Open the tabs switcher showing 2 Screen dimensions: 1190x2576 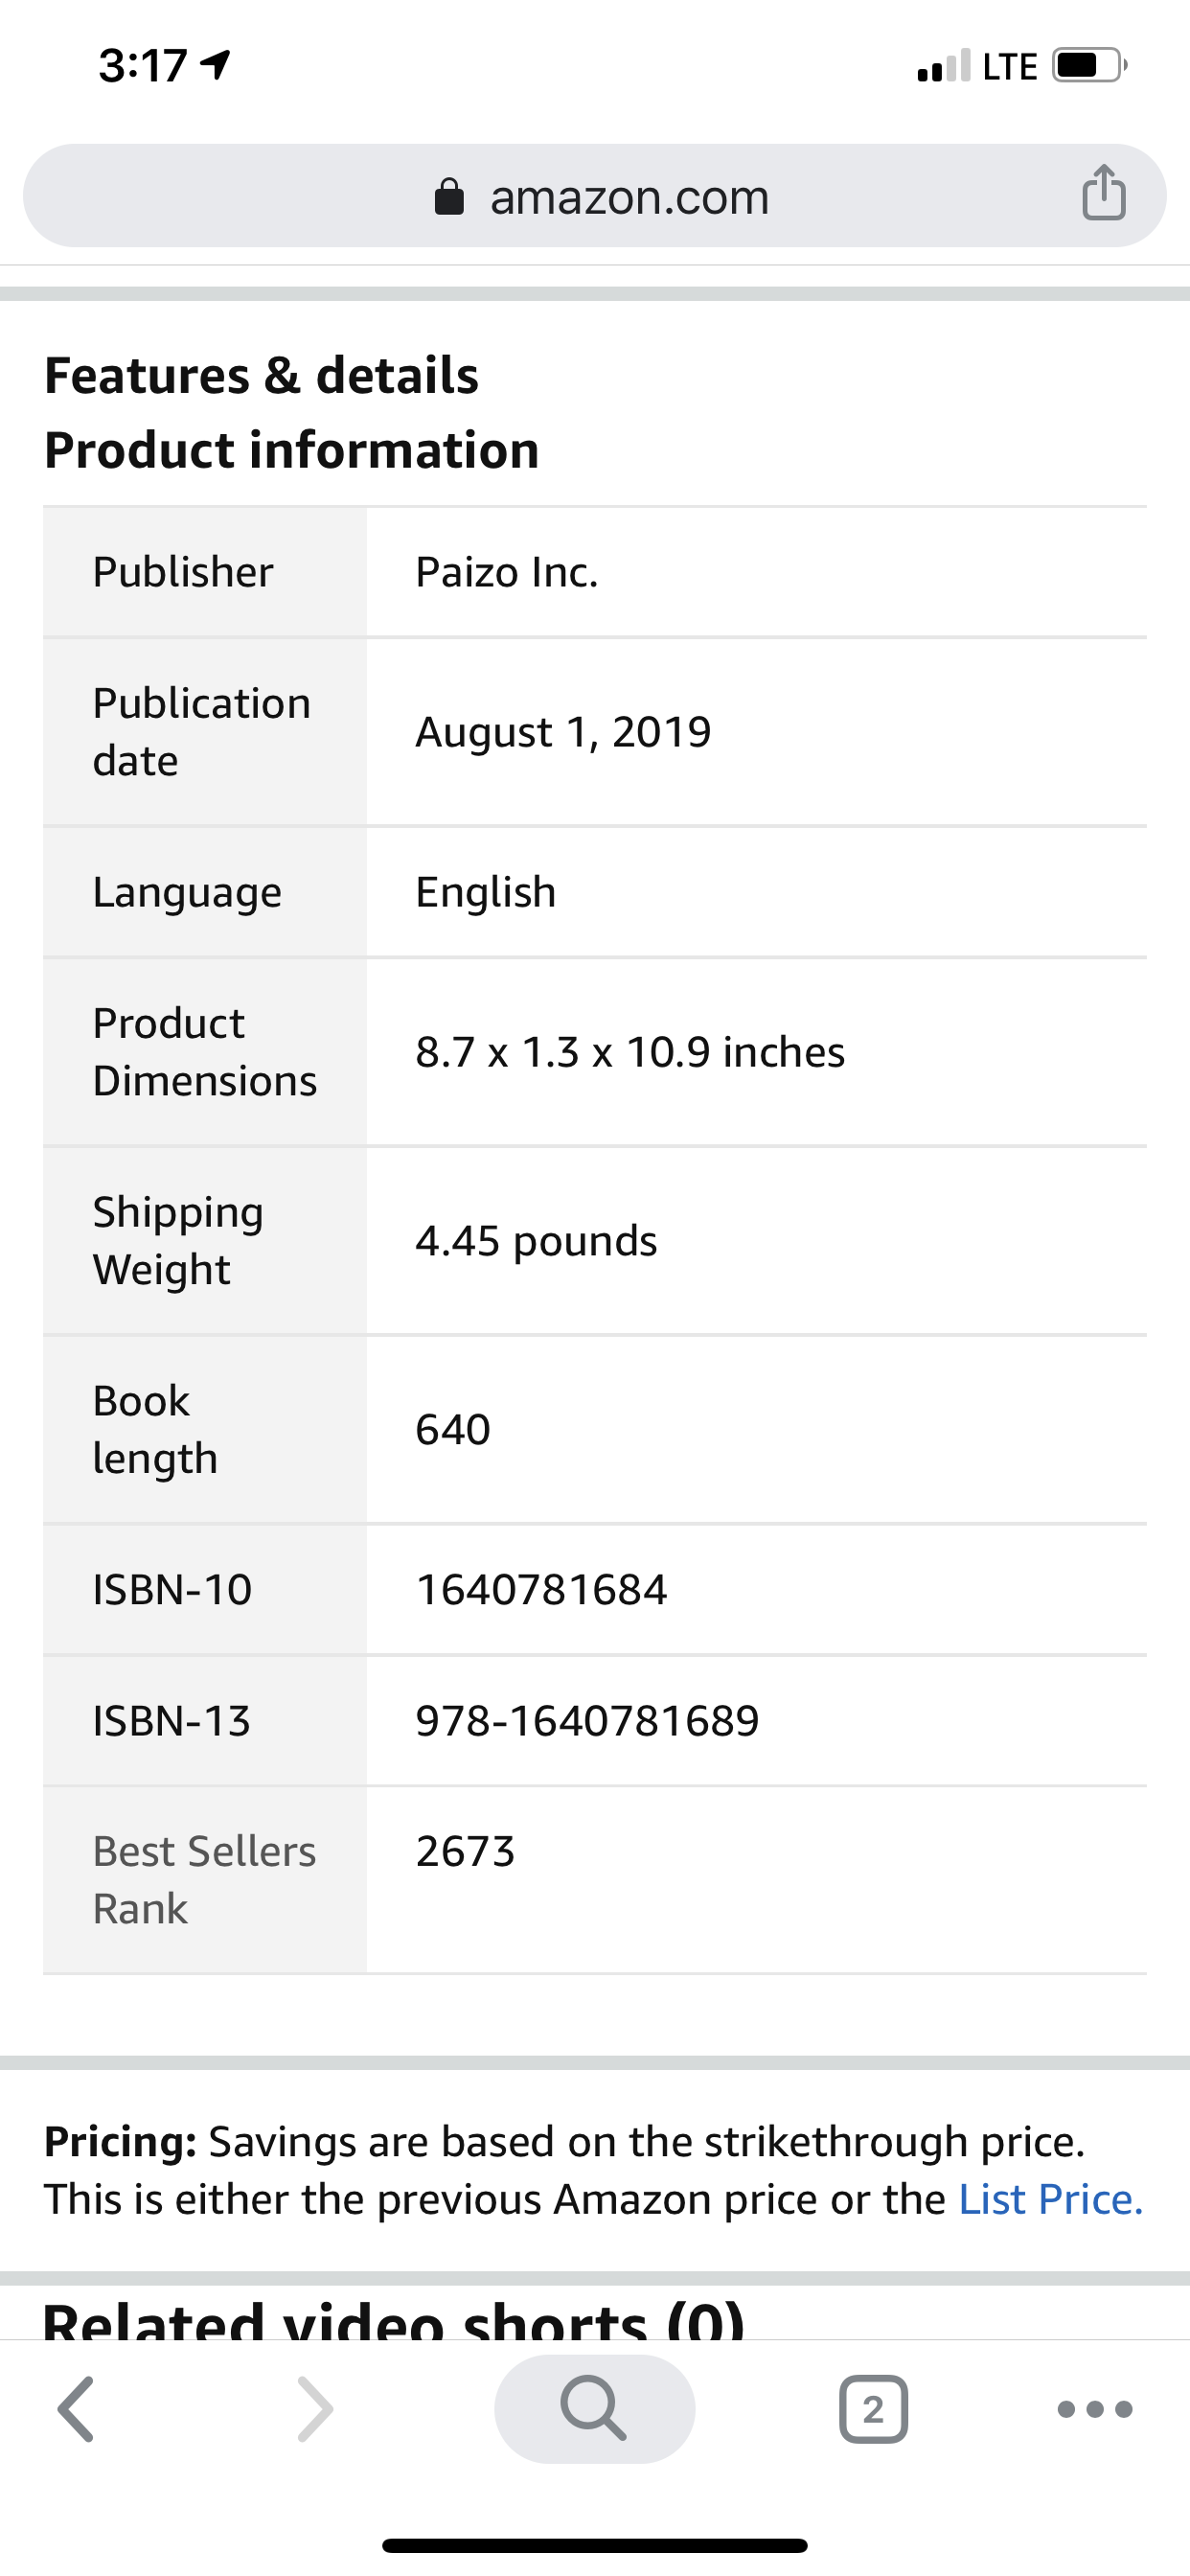click(x=873, y=2409)
